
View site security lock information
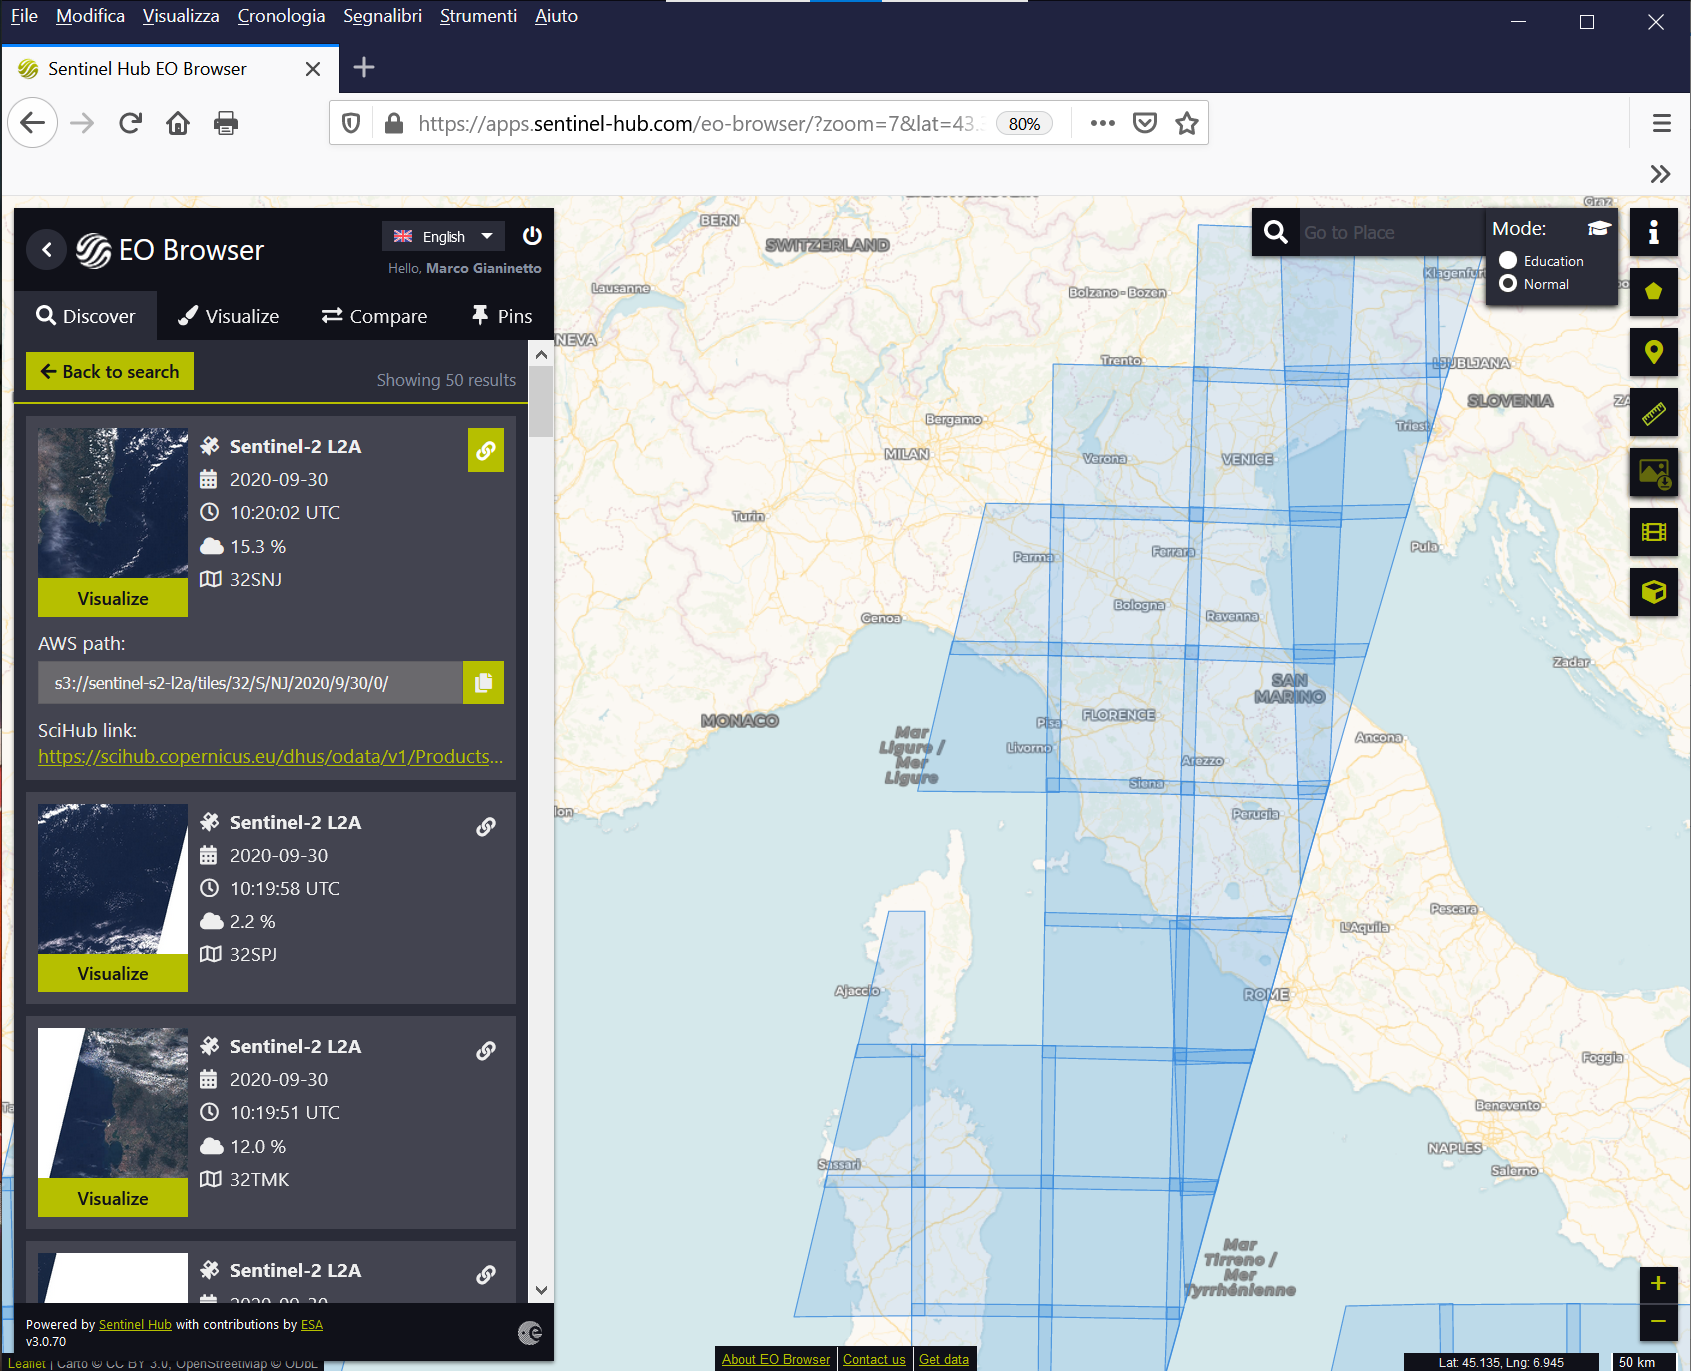pyautogui.click(x=394, y=123)
